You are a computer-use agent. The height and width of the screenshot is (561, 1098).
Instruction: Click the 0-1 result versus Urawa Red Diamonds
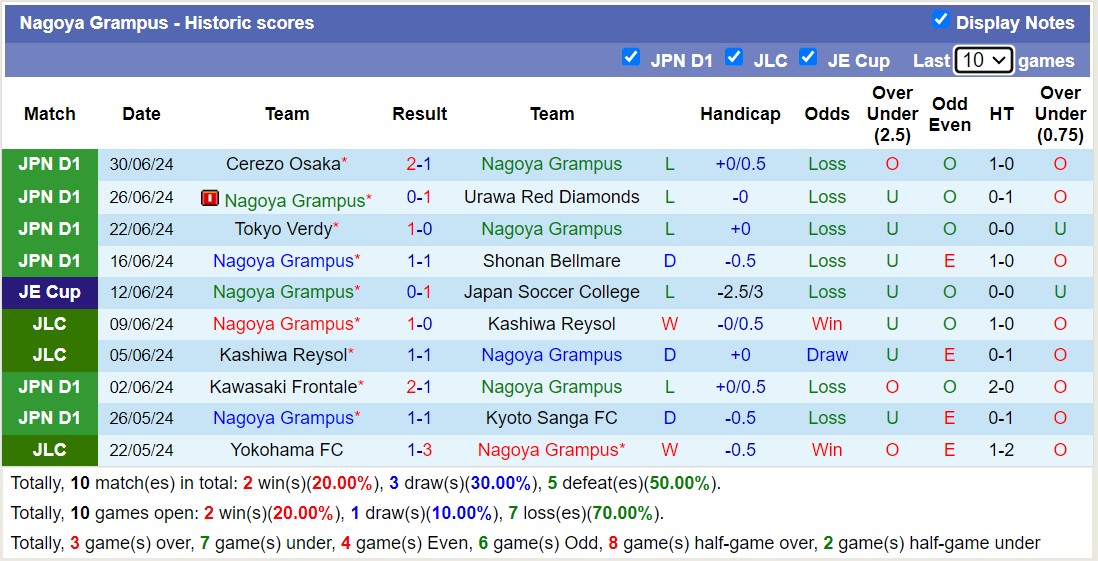pyautogui.click(x=419, y=197)
